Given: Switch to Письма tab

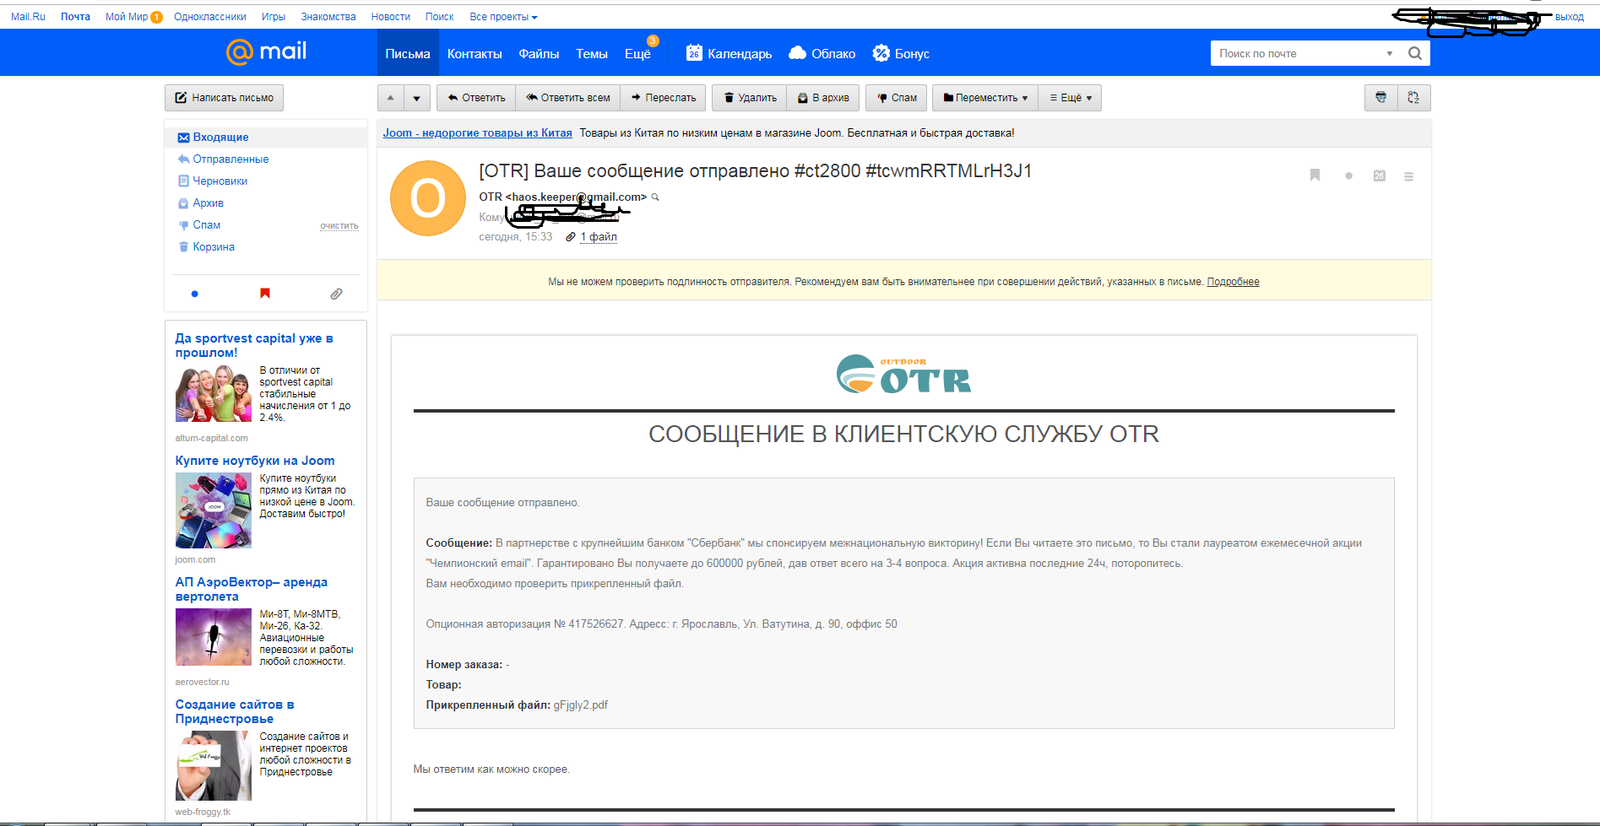Looking at the screenshot, I should coord(408,54).
